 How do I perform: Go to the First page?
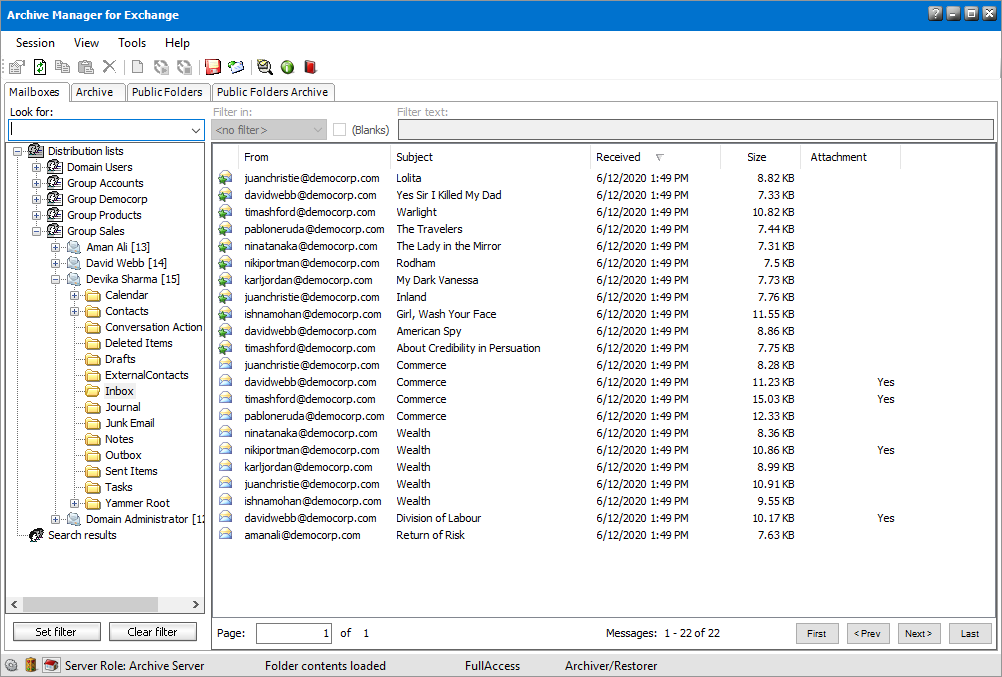[817, 634]
